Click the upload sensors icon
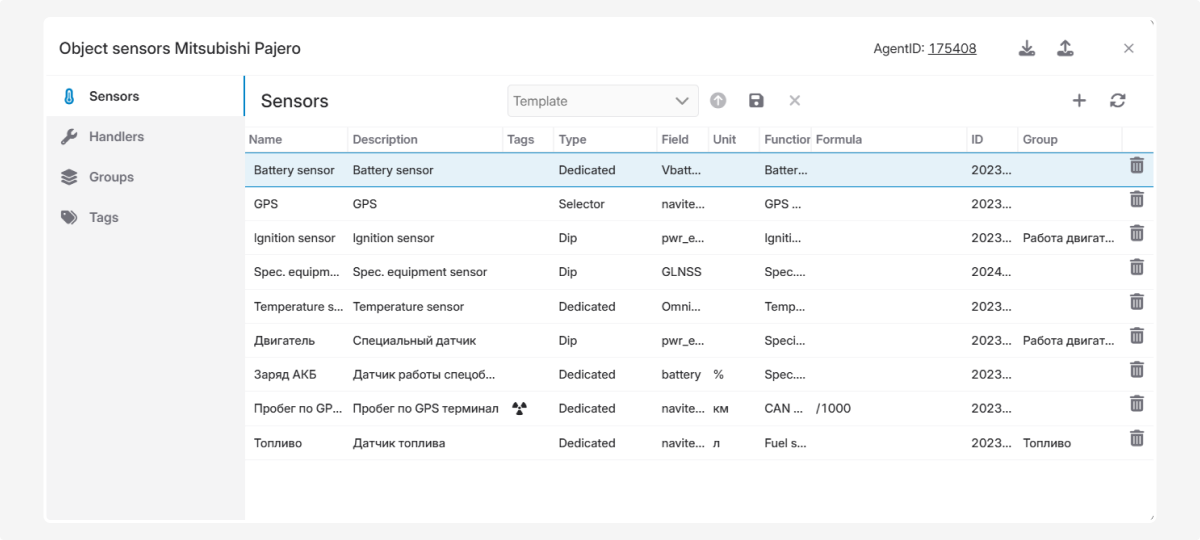 click(x=1065, y=48)
